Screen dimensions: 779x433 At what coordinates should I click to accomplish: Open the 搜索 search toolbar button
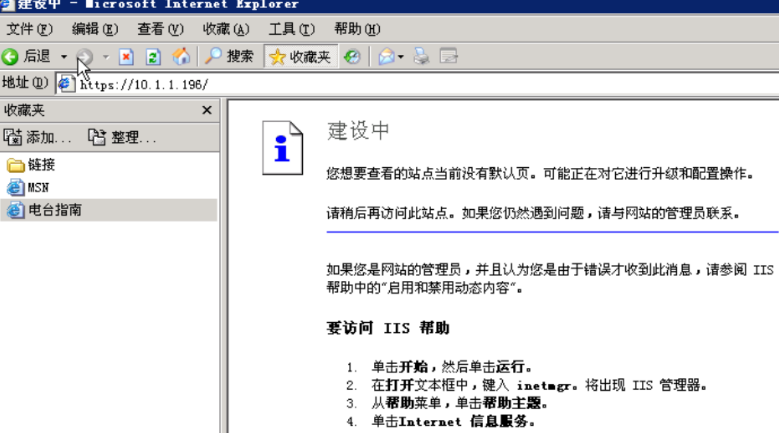tap(230, 57)
